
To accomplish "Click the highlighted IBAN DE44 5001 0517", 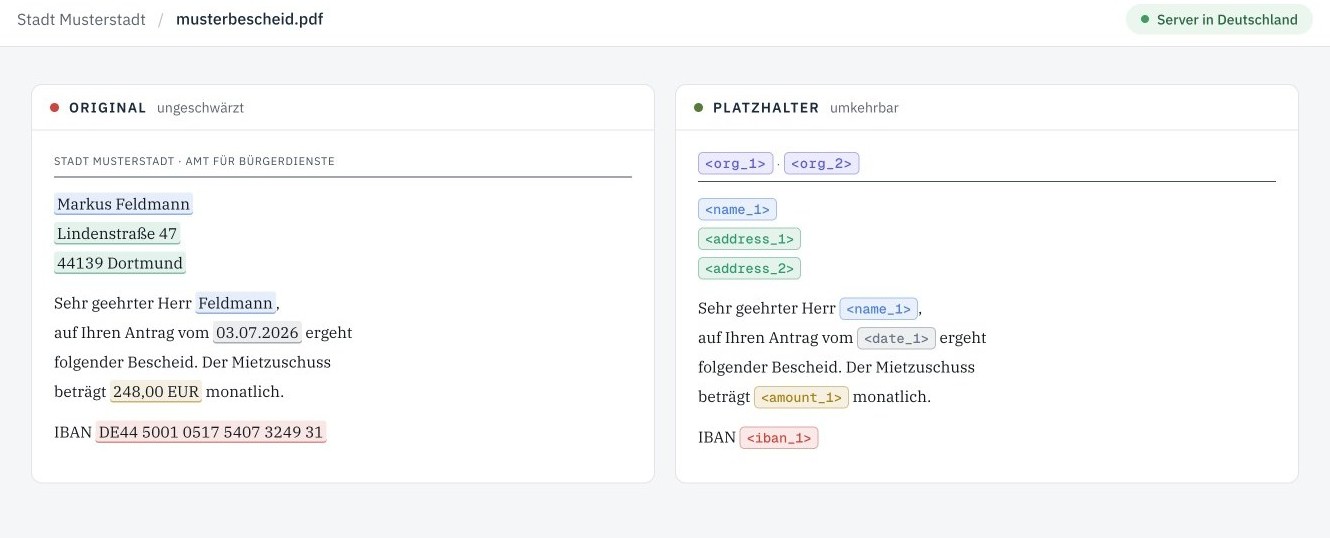I will tap(211, 432).
